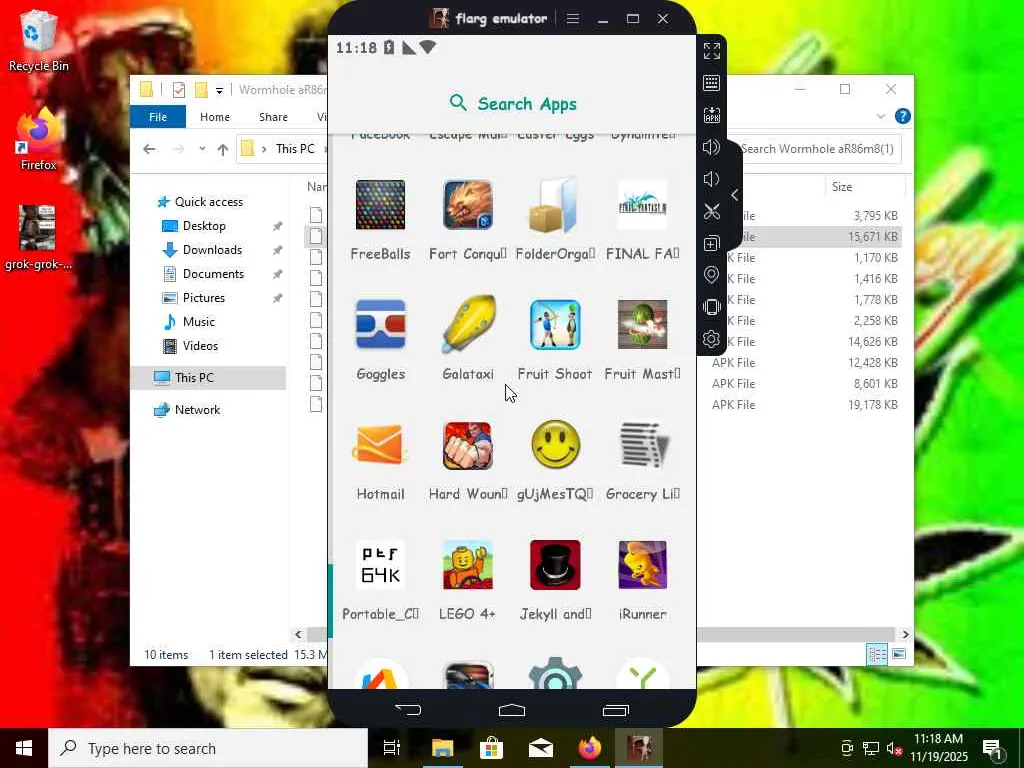Decrease emulator volume with lower speaker icon

[x=711, y=179]
